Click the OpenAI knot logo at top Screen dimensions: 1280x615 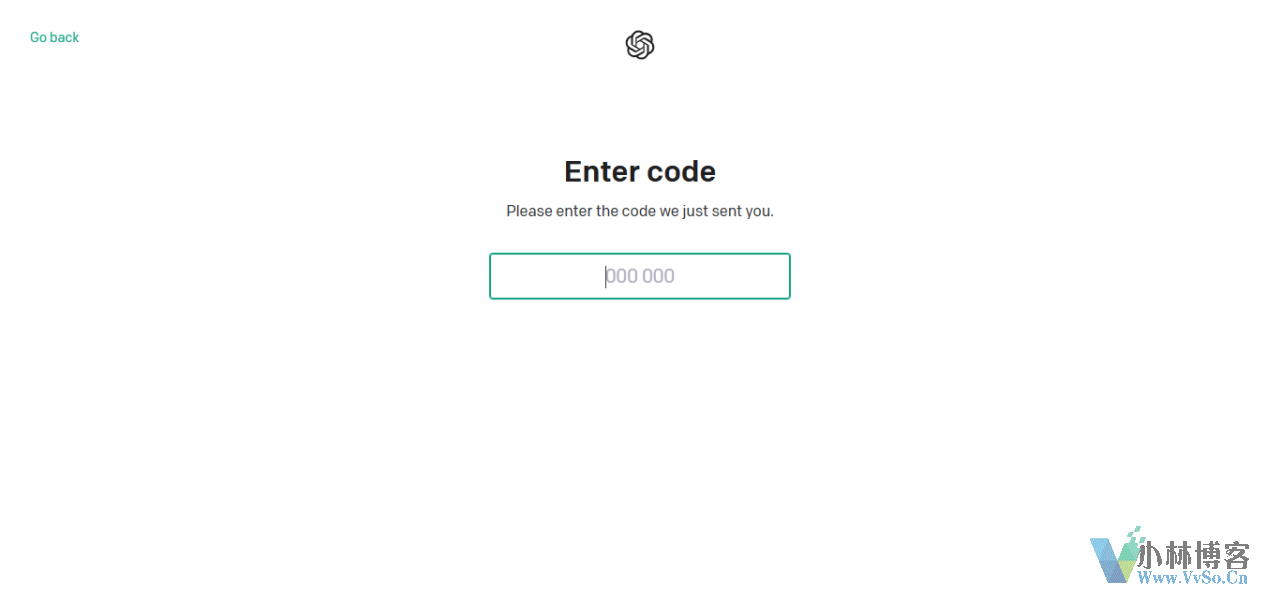[x=640, y=45]
